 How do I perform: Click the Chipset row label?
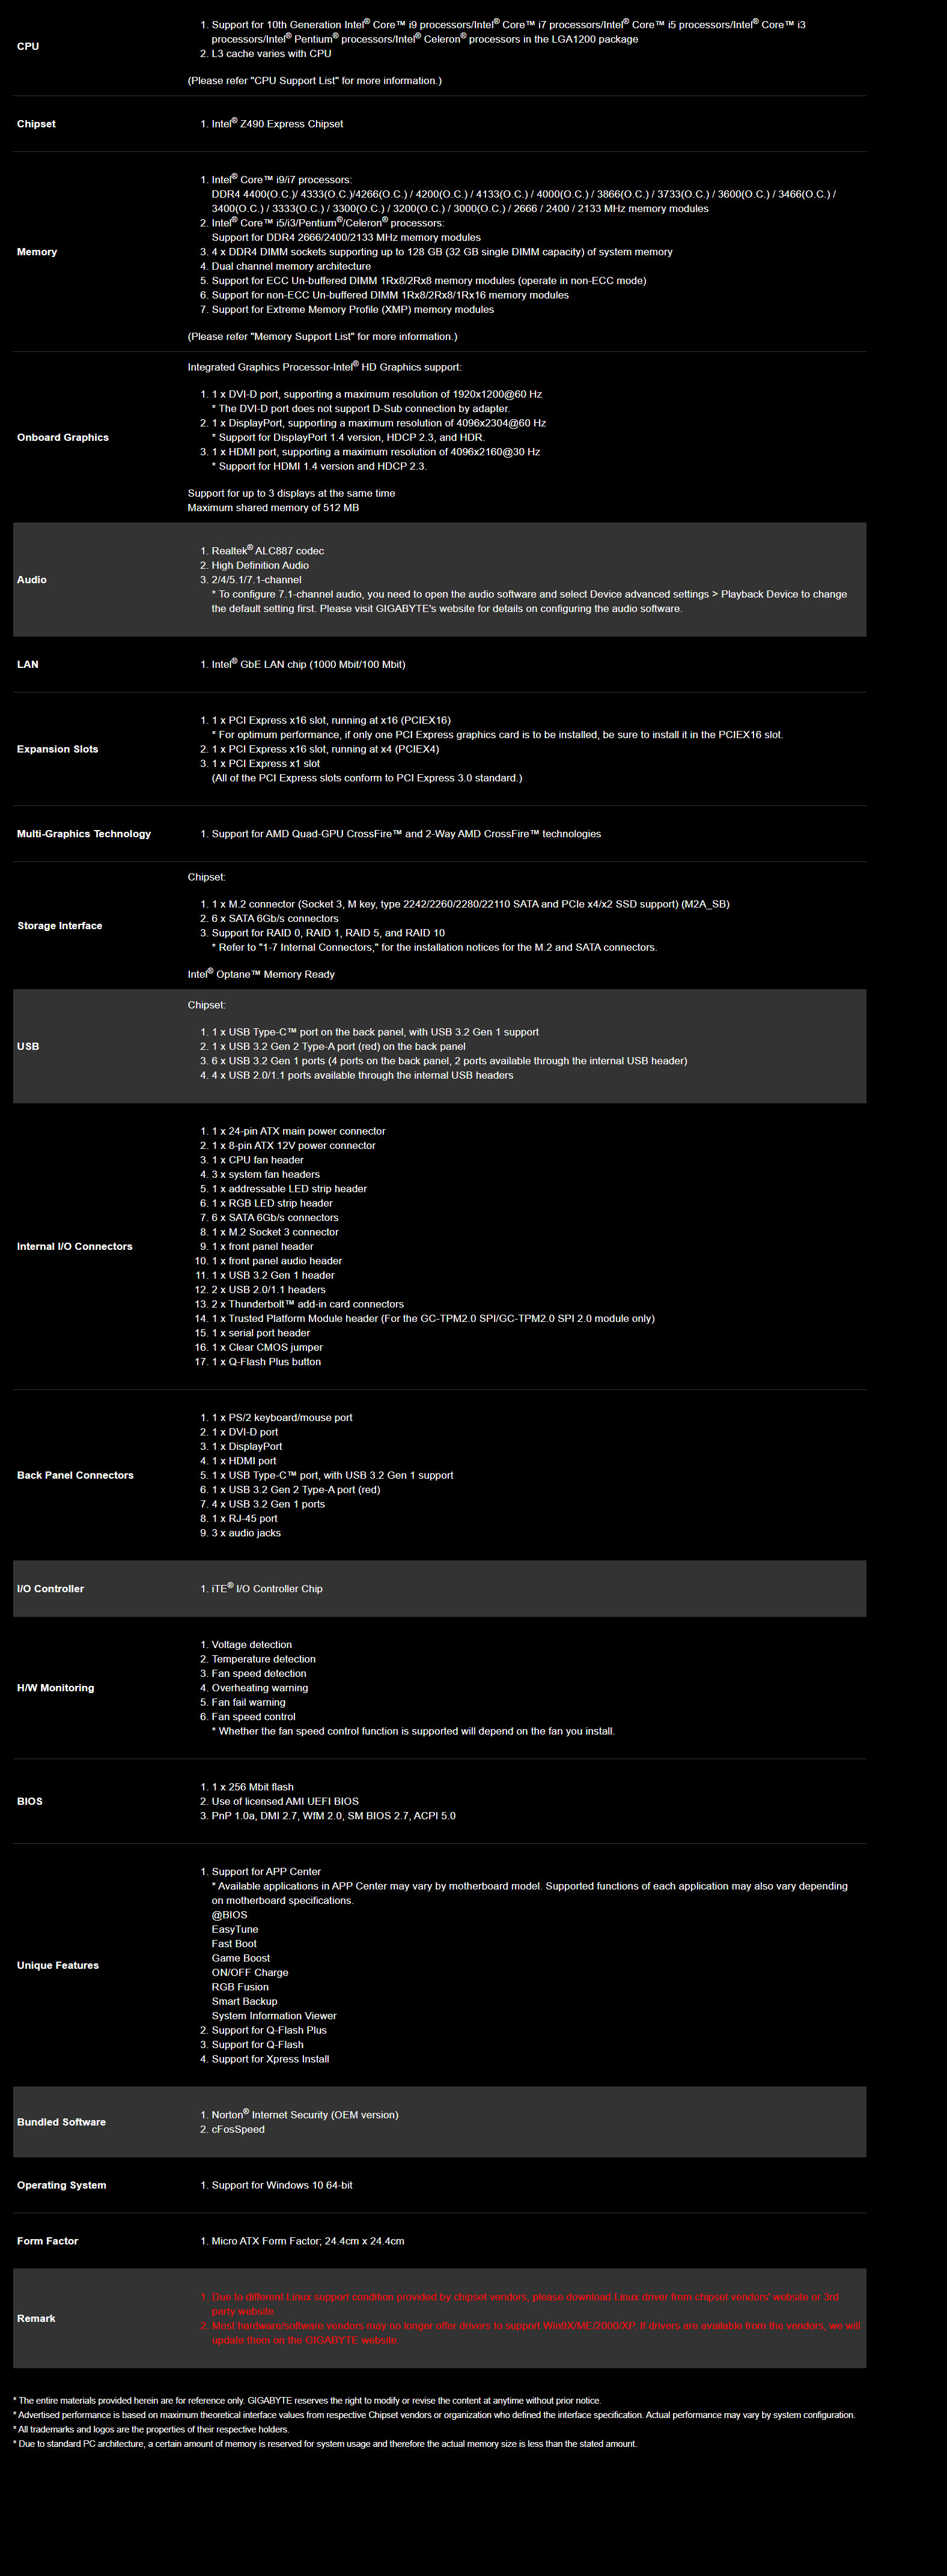pyautogui.click(x=36, y=124)
